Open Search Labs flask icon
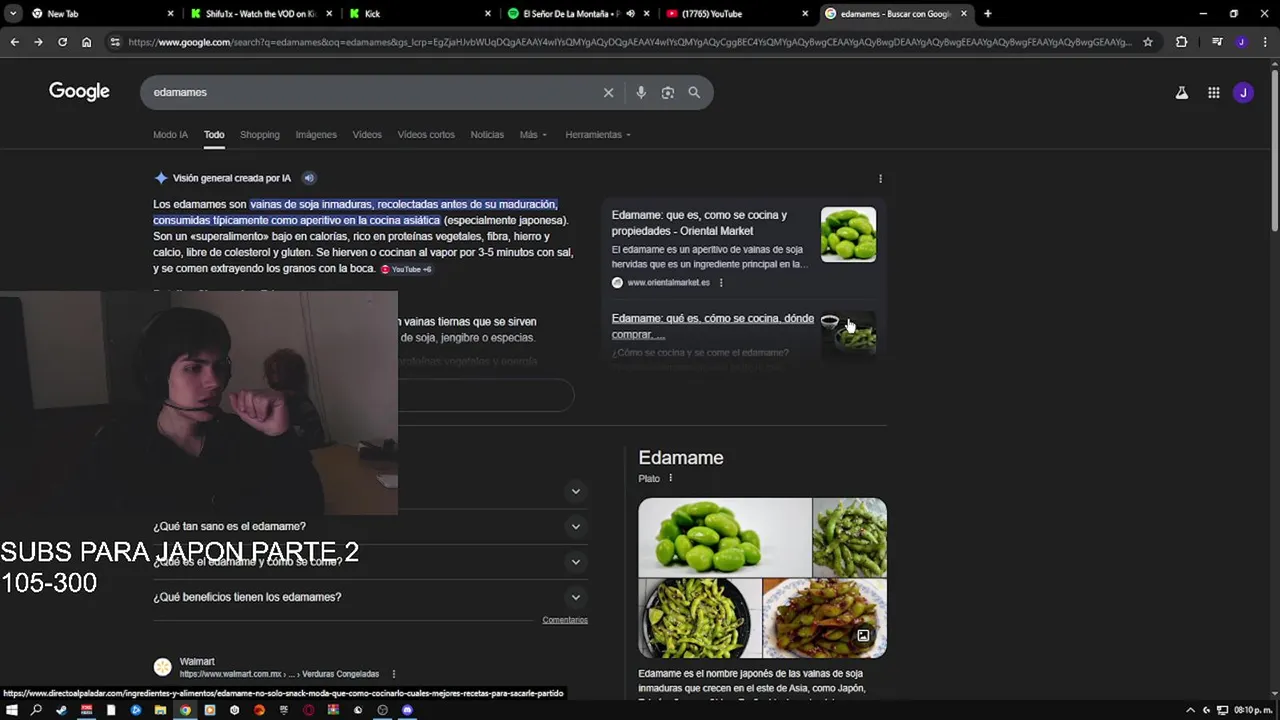The image size is (1280, 720). pyautogui.click(x=1181, y=92)
